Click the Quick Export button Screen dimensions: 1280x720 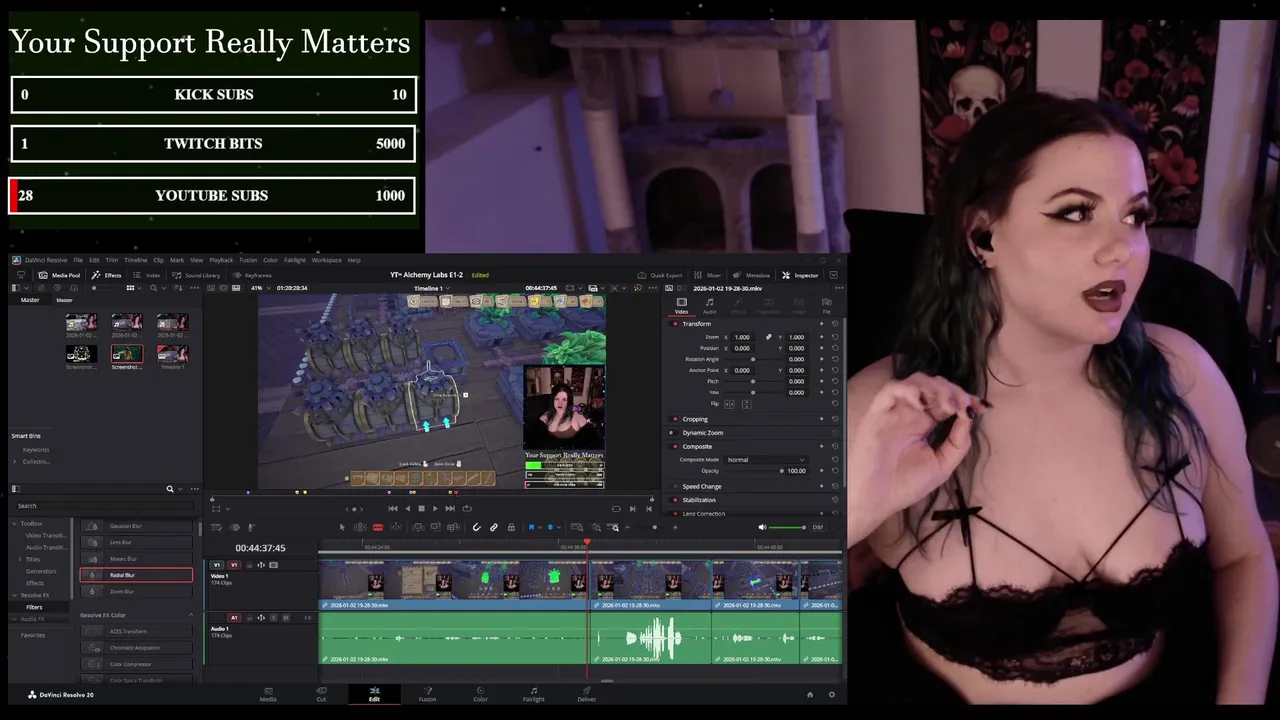661,275
